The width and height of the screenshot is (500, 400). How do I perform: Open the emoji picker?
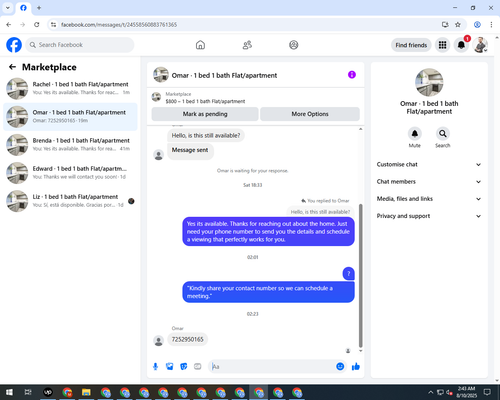[340, 367]
